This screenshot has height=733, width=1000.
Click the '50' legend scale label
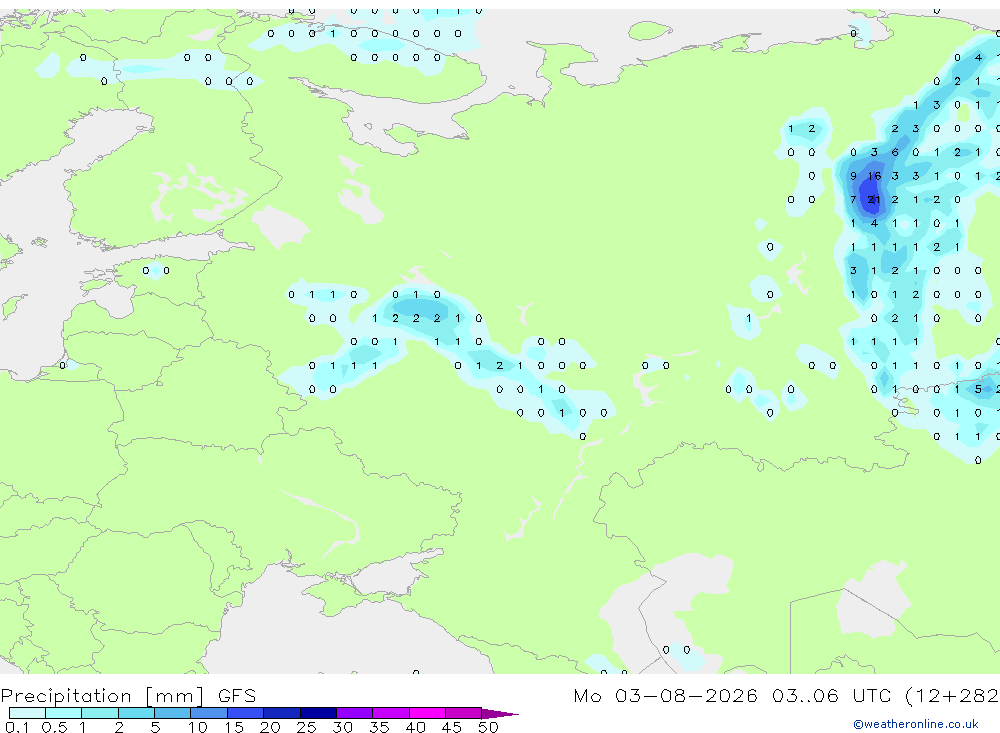(x=488, y=727)
